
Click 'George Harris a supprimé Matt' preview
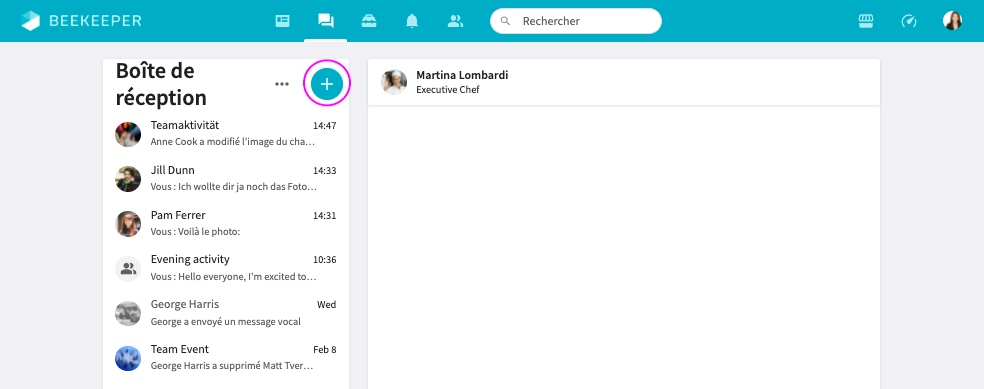(x=232, y=365)
